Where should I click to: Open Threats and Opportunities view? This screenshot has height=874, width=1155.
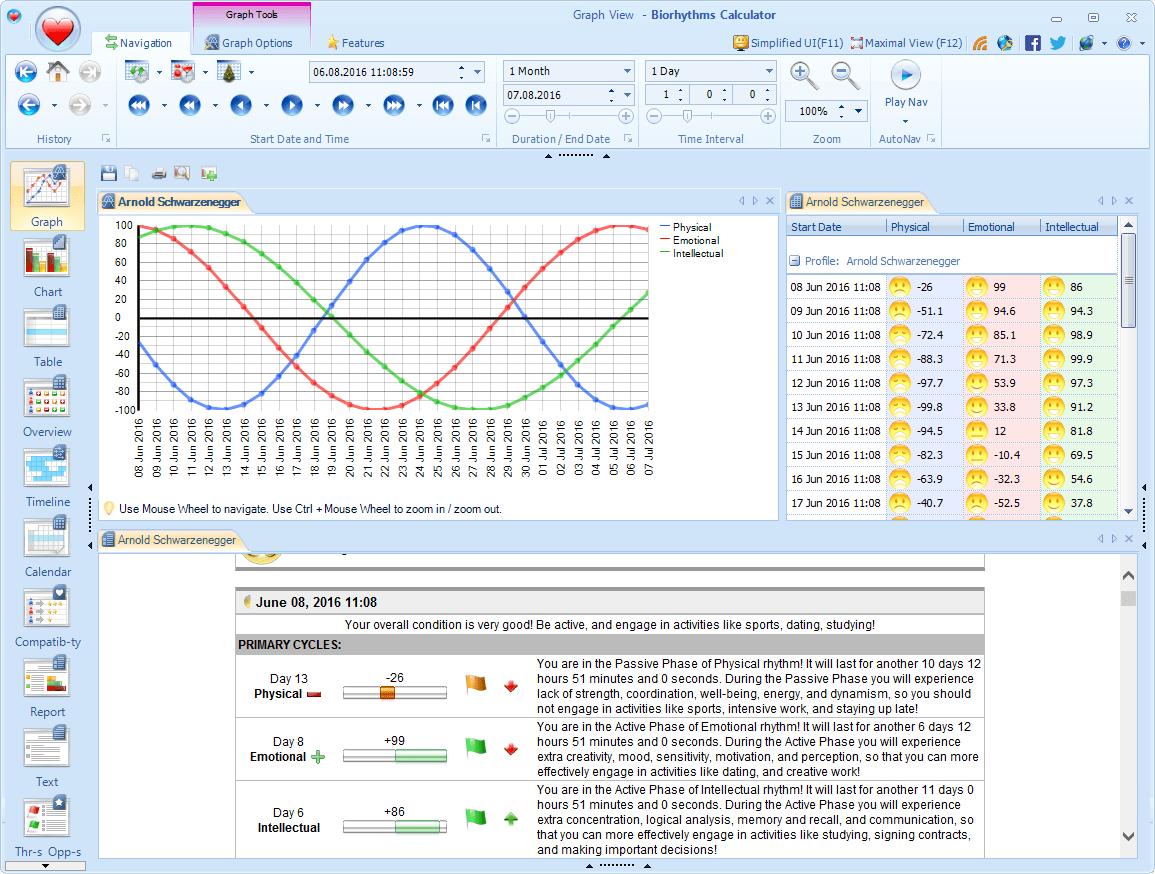tap(47, 826)
